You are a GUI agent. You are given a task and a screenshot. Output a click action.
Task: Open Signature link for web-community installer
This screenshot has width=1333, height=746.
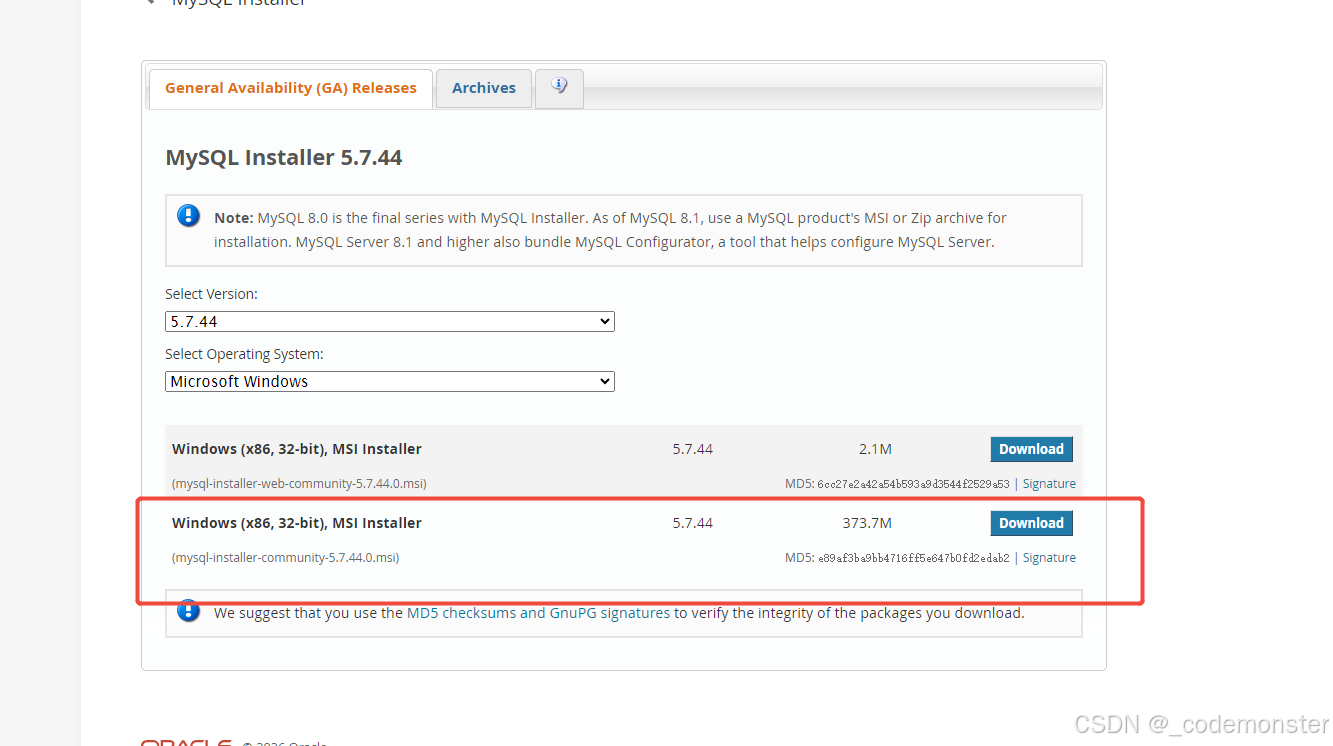(x=1049, y=484)
